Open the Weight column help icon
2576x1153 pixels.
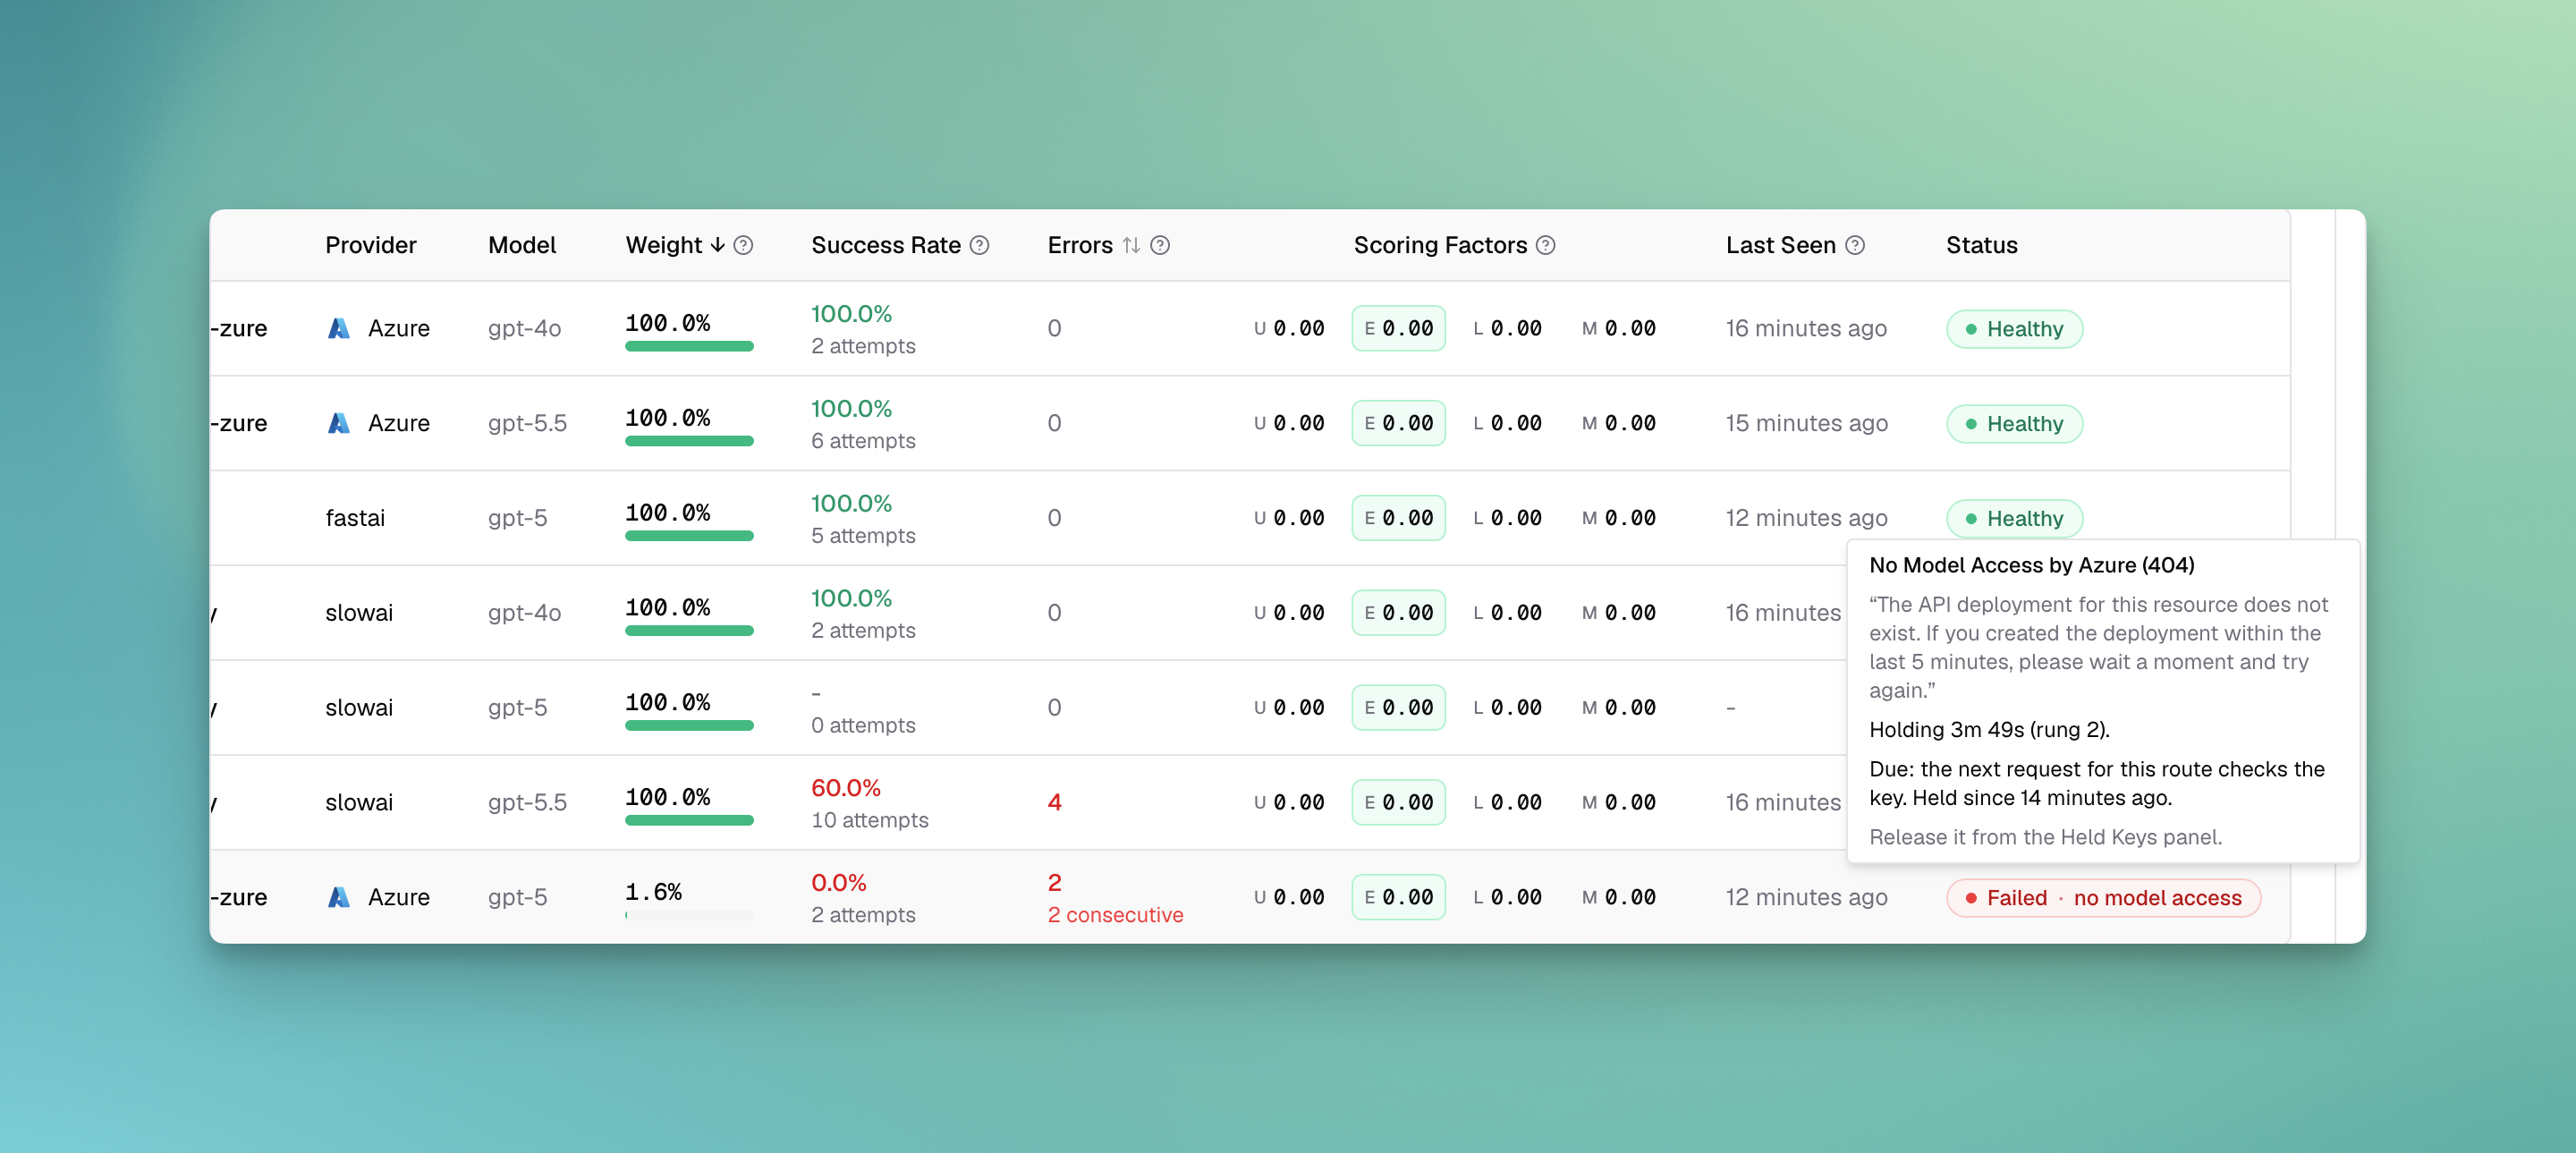click(x=743, y=245)
